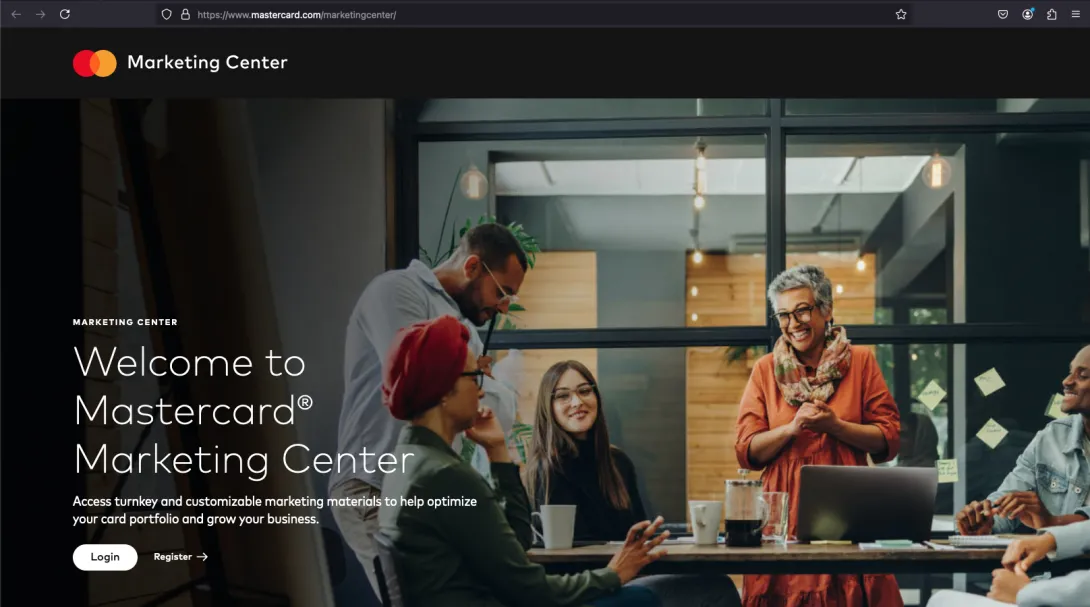Click the Welcome to Mastercard heading
This screenshot has height=607, width=1090.
[243, 411]
